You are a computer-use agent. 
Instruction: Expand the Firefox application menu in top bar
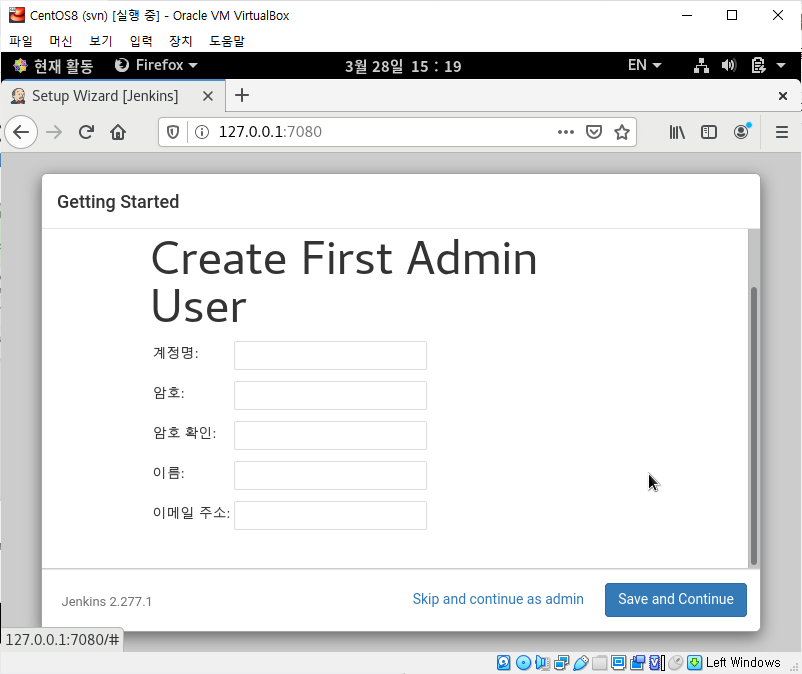pyautogui.click(x=157, y=65)
